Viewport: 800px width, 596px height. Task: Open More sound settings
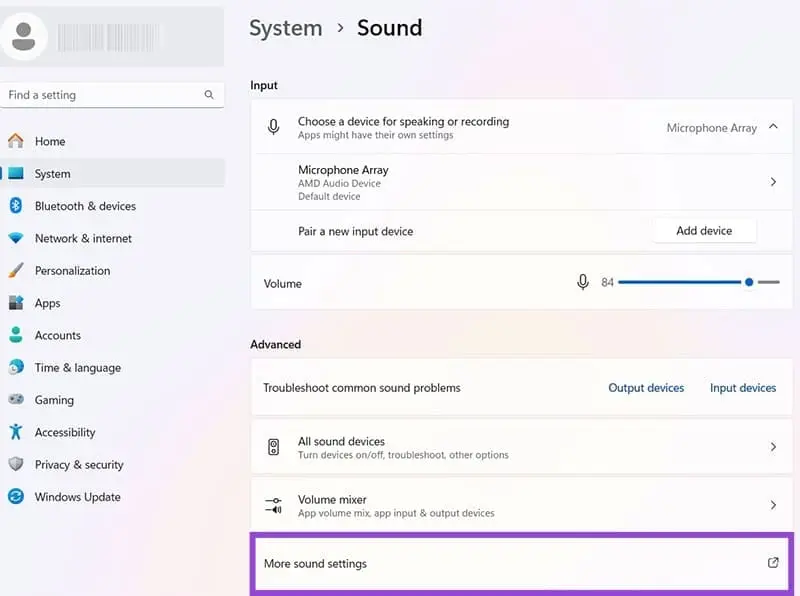(x=521, y=563)
